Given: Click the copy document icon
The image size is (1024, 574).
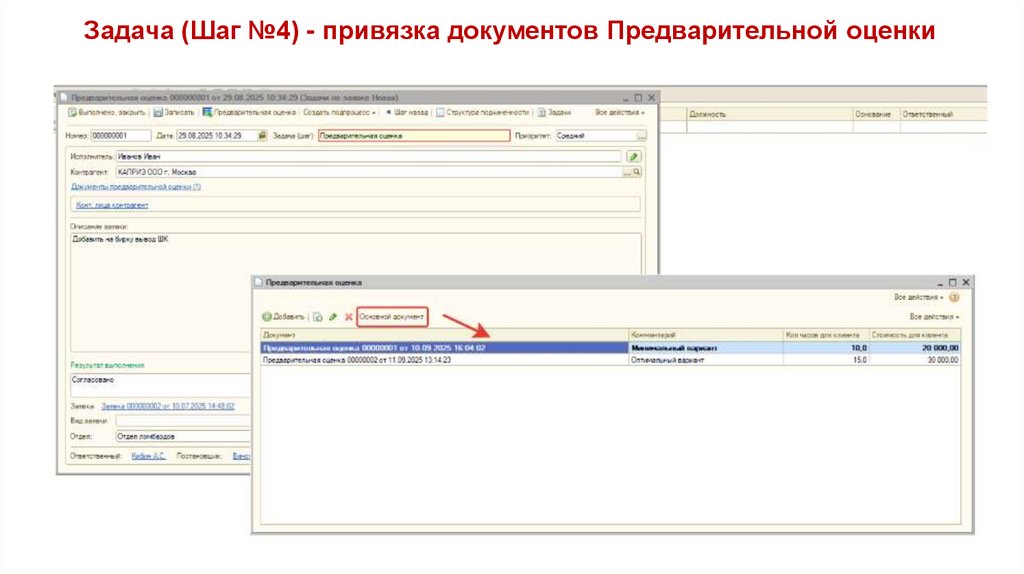Looking at the screenshot, I should (317, 317).
